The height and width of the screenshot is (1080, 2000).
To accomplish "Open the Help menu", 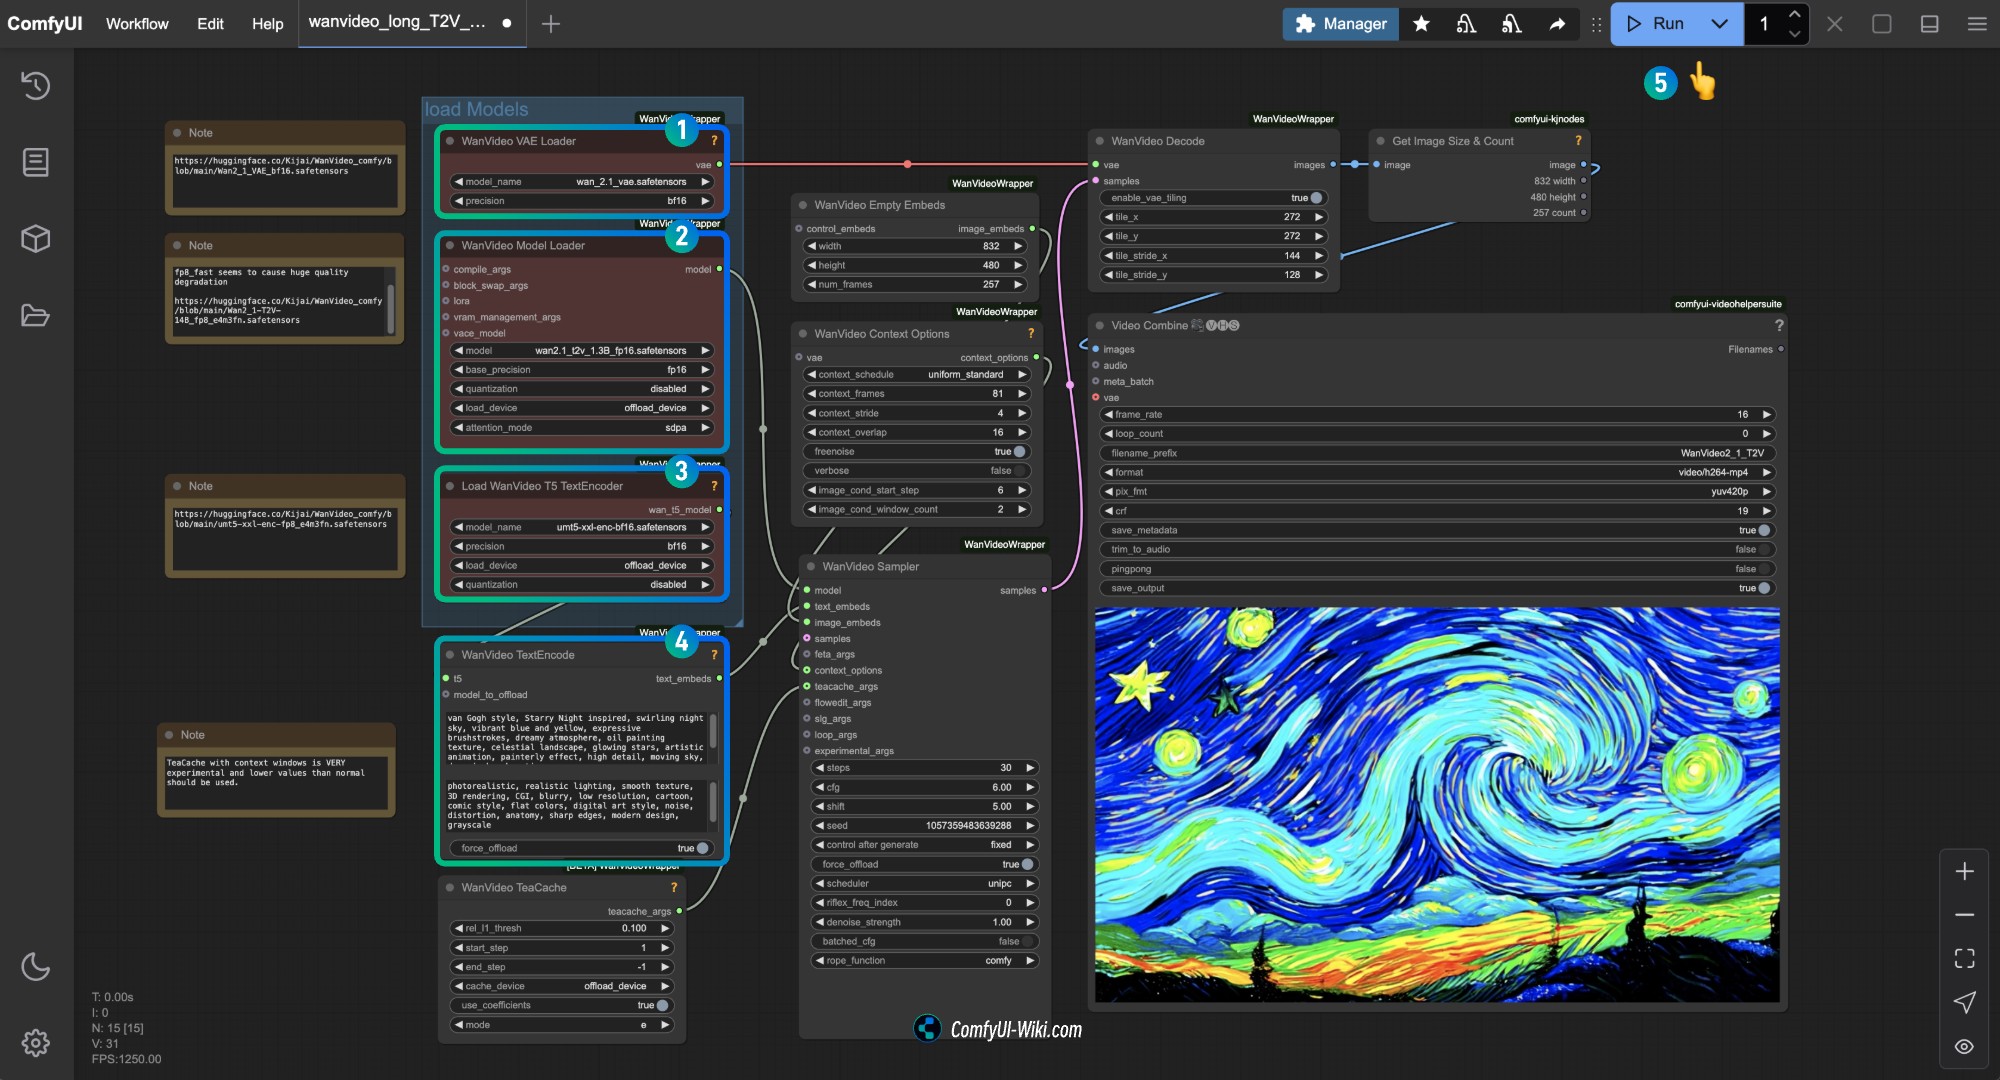I will pos(267,24).
